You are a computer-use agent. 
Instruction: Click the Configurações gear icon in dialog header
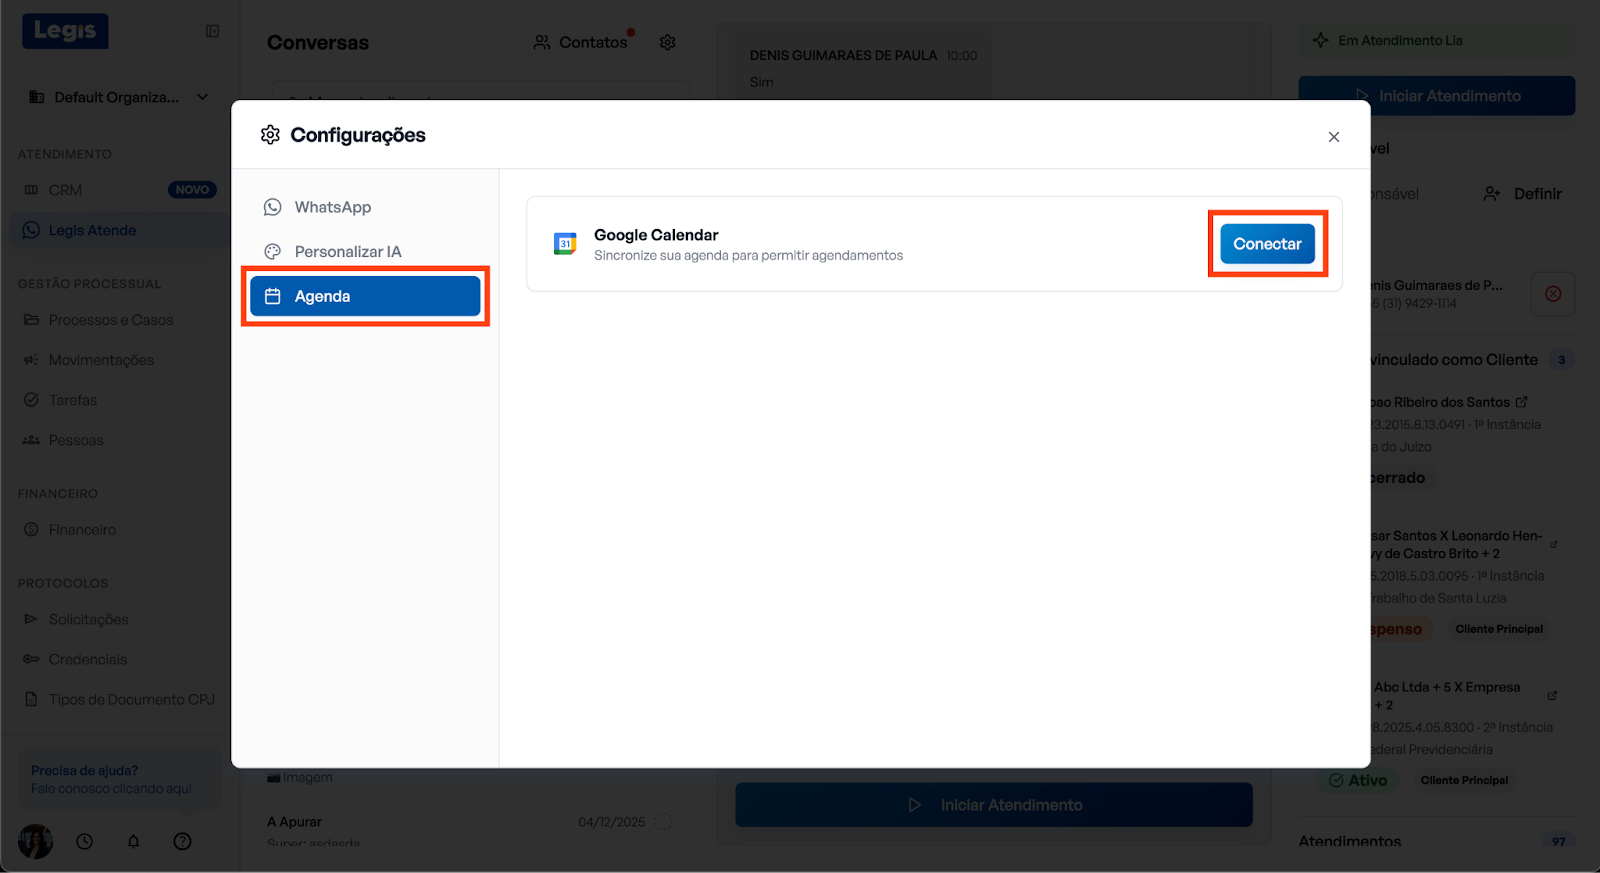(270, 135)
